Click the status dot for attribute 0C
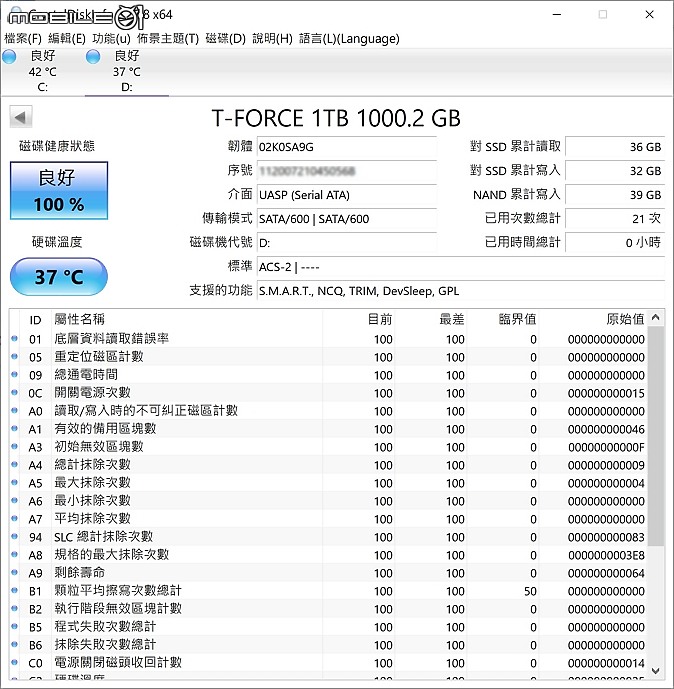Image resolution: width=674 pixels, height=689 pixels. pos(14,392)
